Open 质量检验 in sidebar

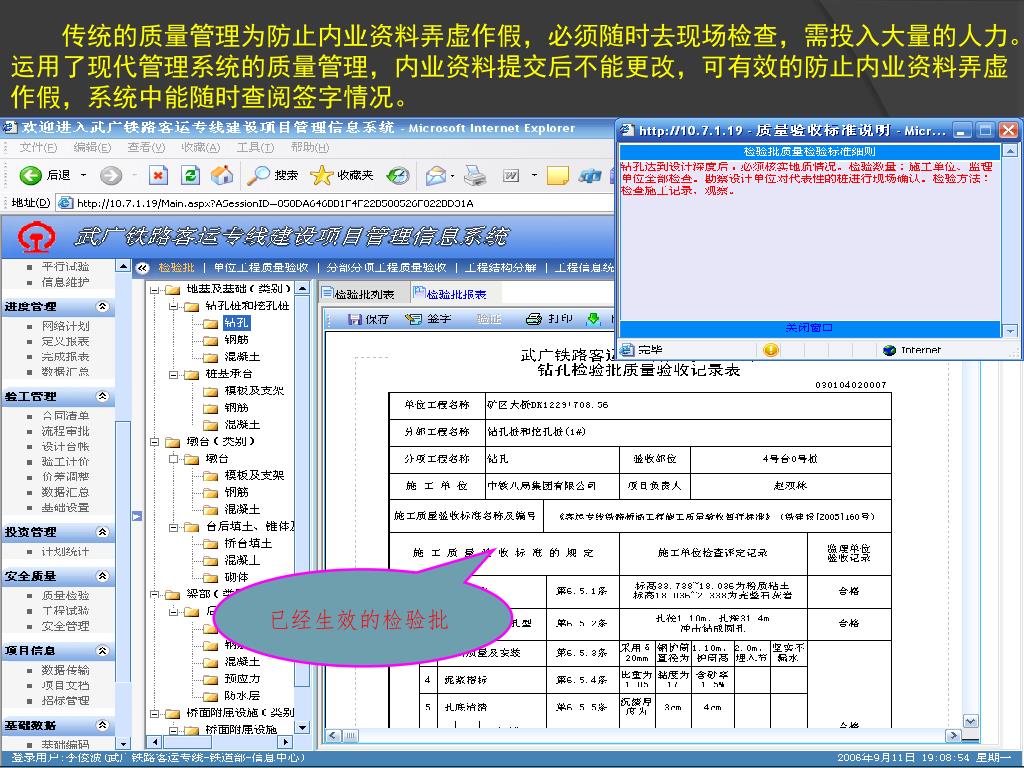[65, 596]
